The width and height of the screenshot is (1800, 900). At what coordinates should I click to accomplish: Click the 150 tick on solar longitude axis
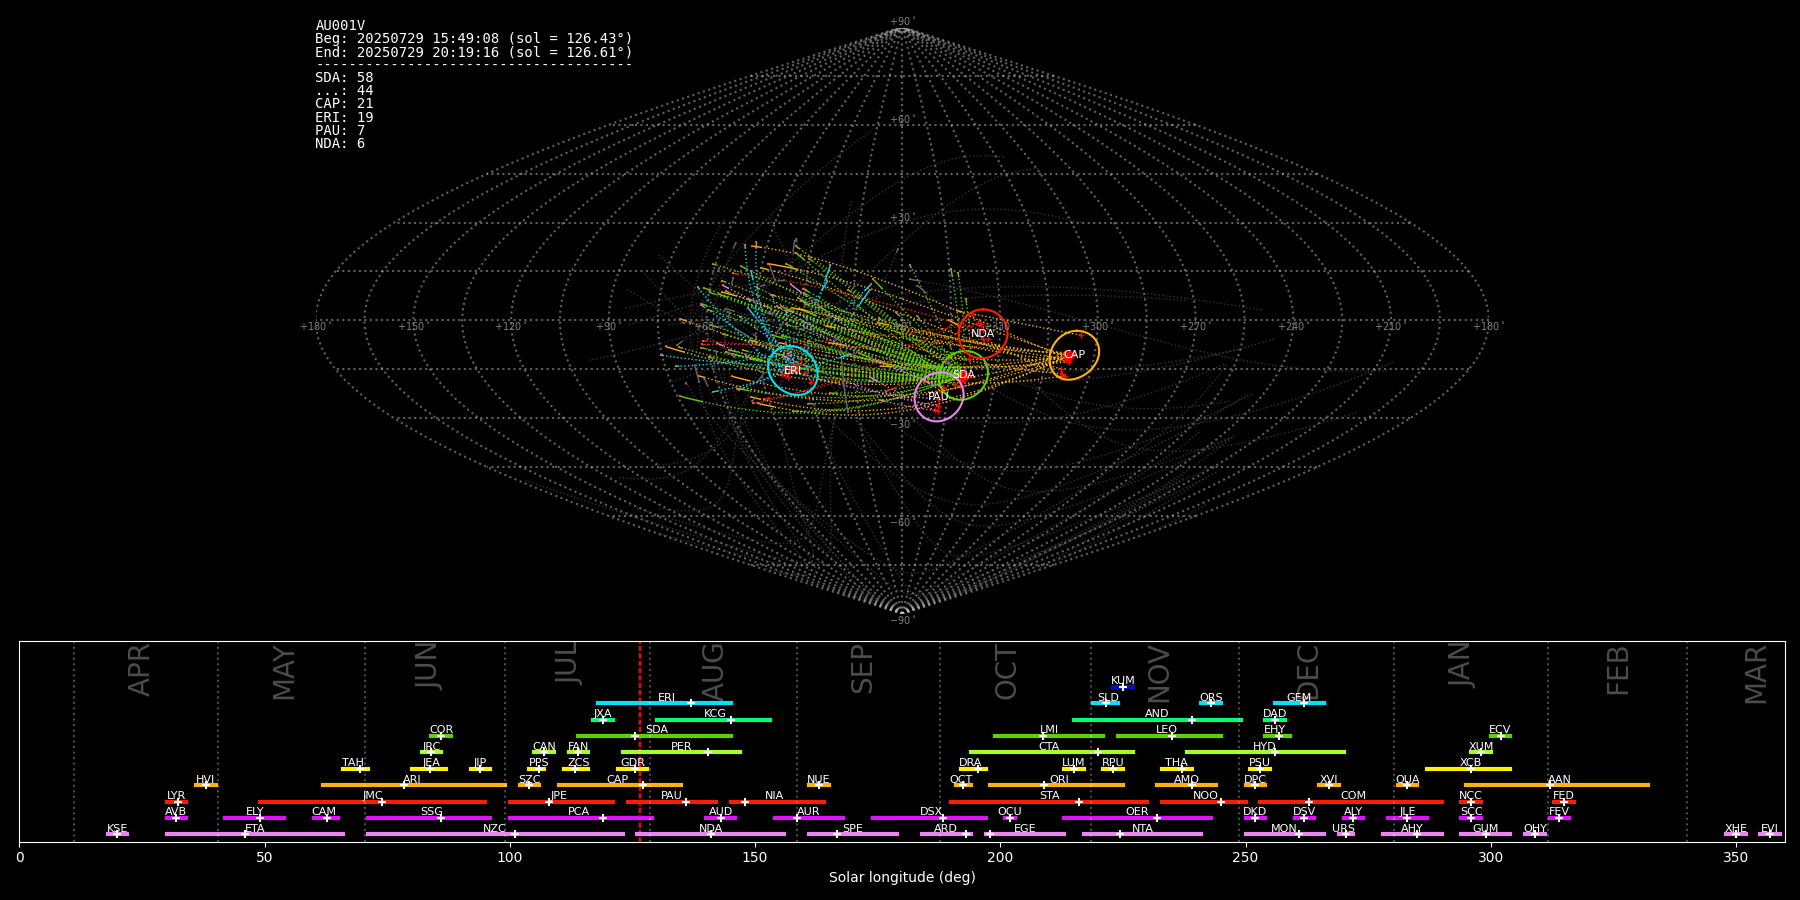pos(755,857)
